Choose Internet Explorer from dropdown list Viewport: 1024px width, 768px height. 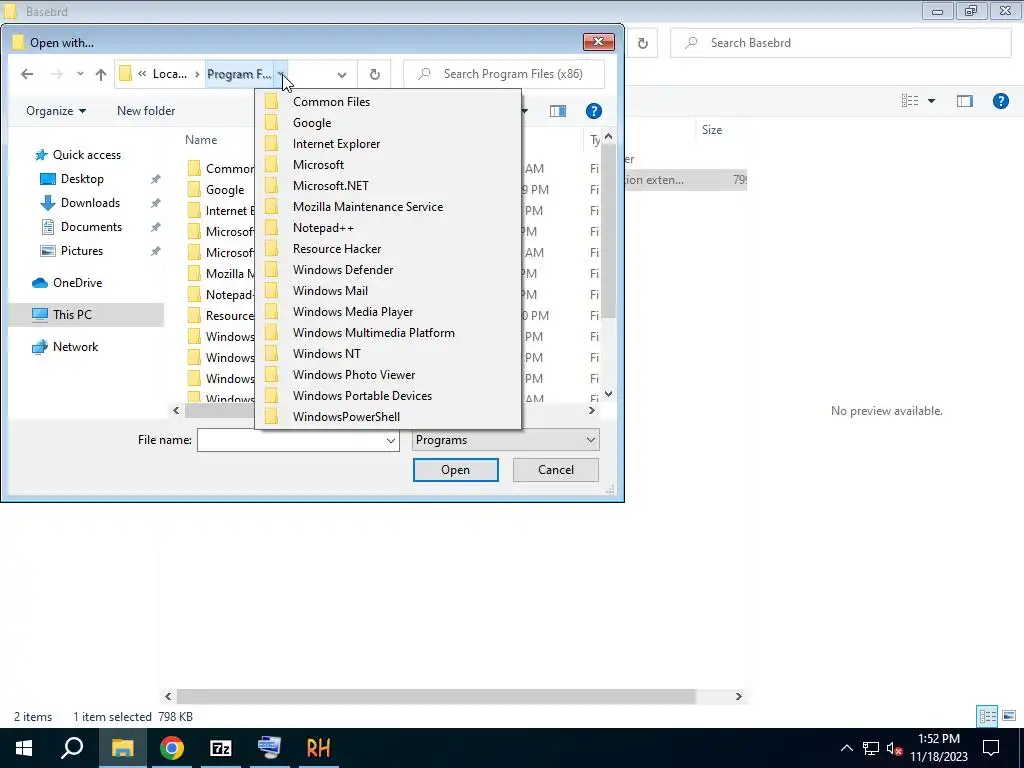tap(388, 144)
